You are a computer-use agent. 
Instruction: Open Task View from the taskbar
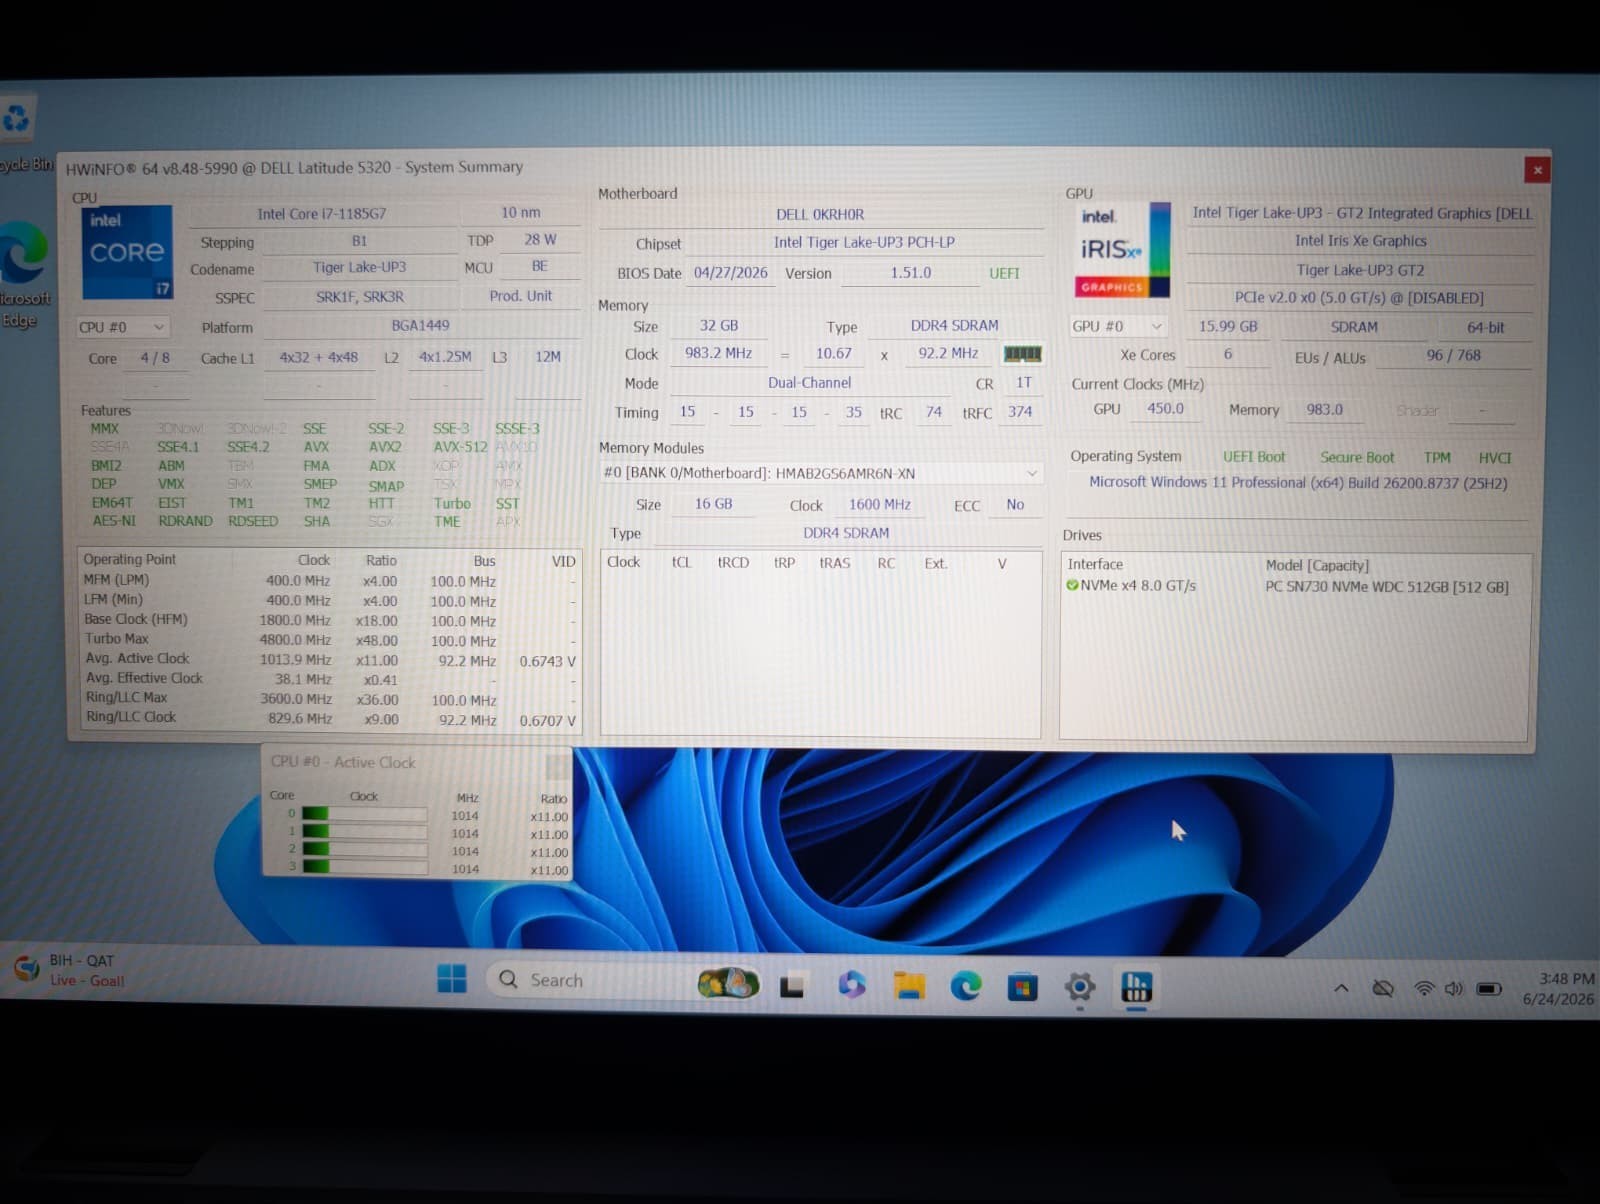(x=792, y=987)
